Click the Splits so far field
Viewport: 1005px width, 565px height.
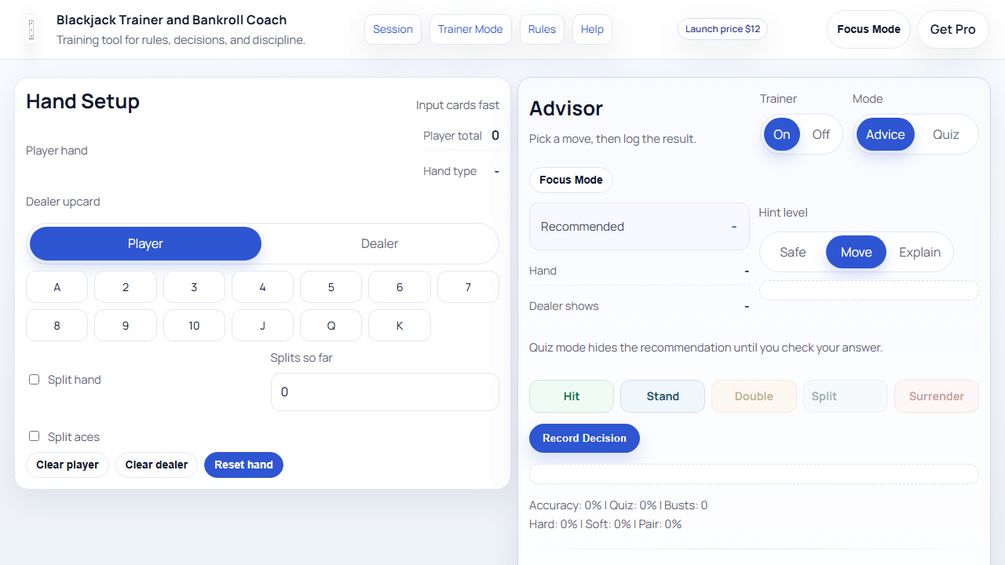(x=384, y=392)
